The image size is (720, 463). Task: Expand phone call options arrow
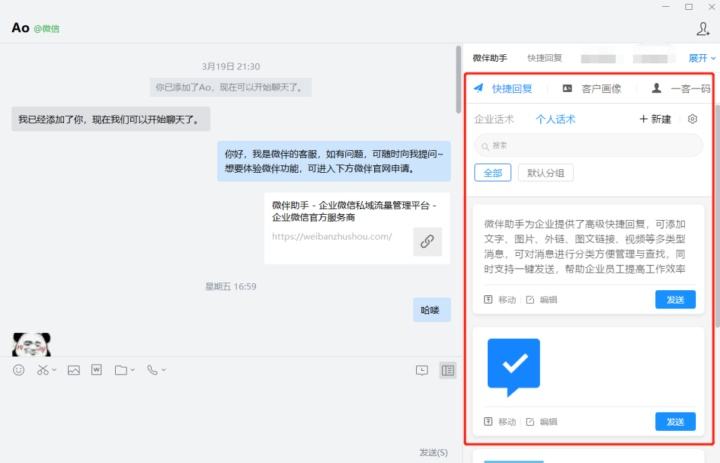pyautogui.click(x=164, y=370)
